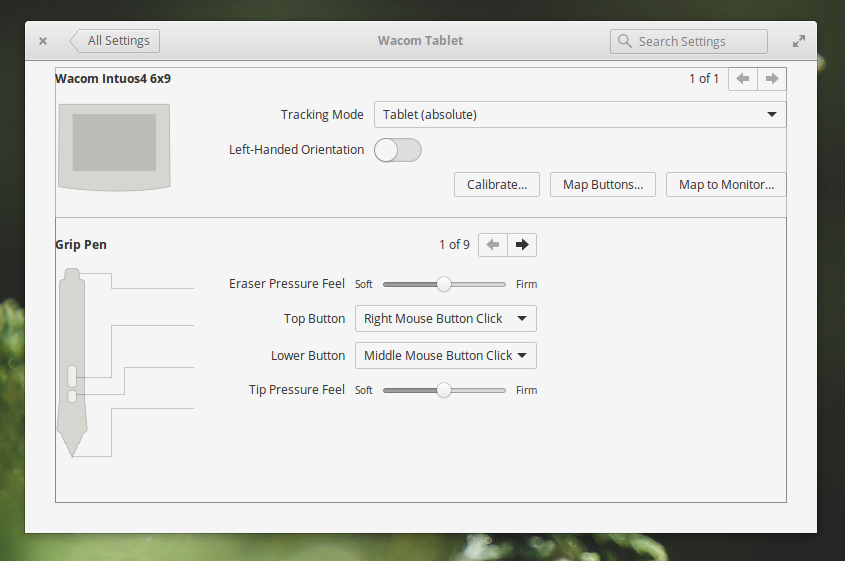Click the Wacom Tablet window title

point(420,41)
